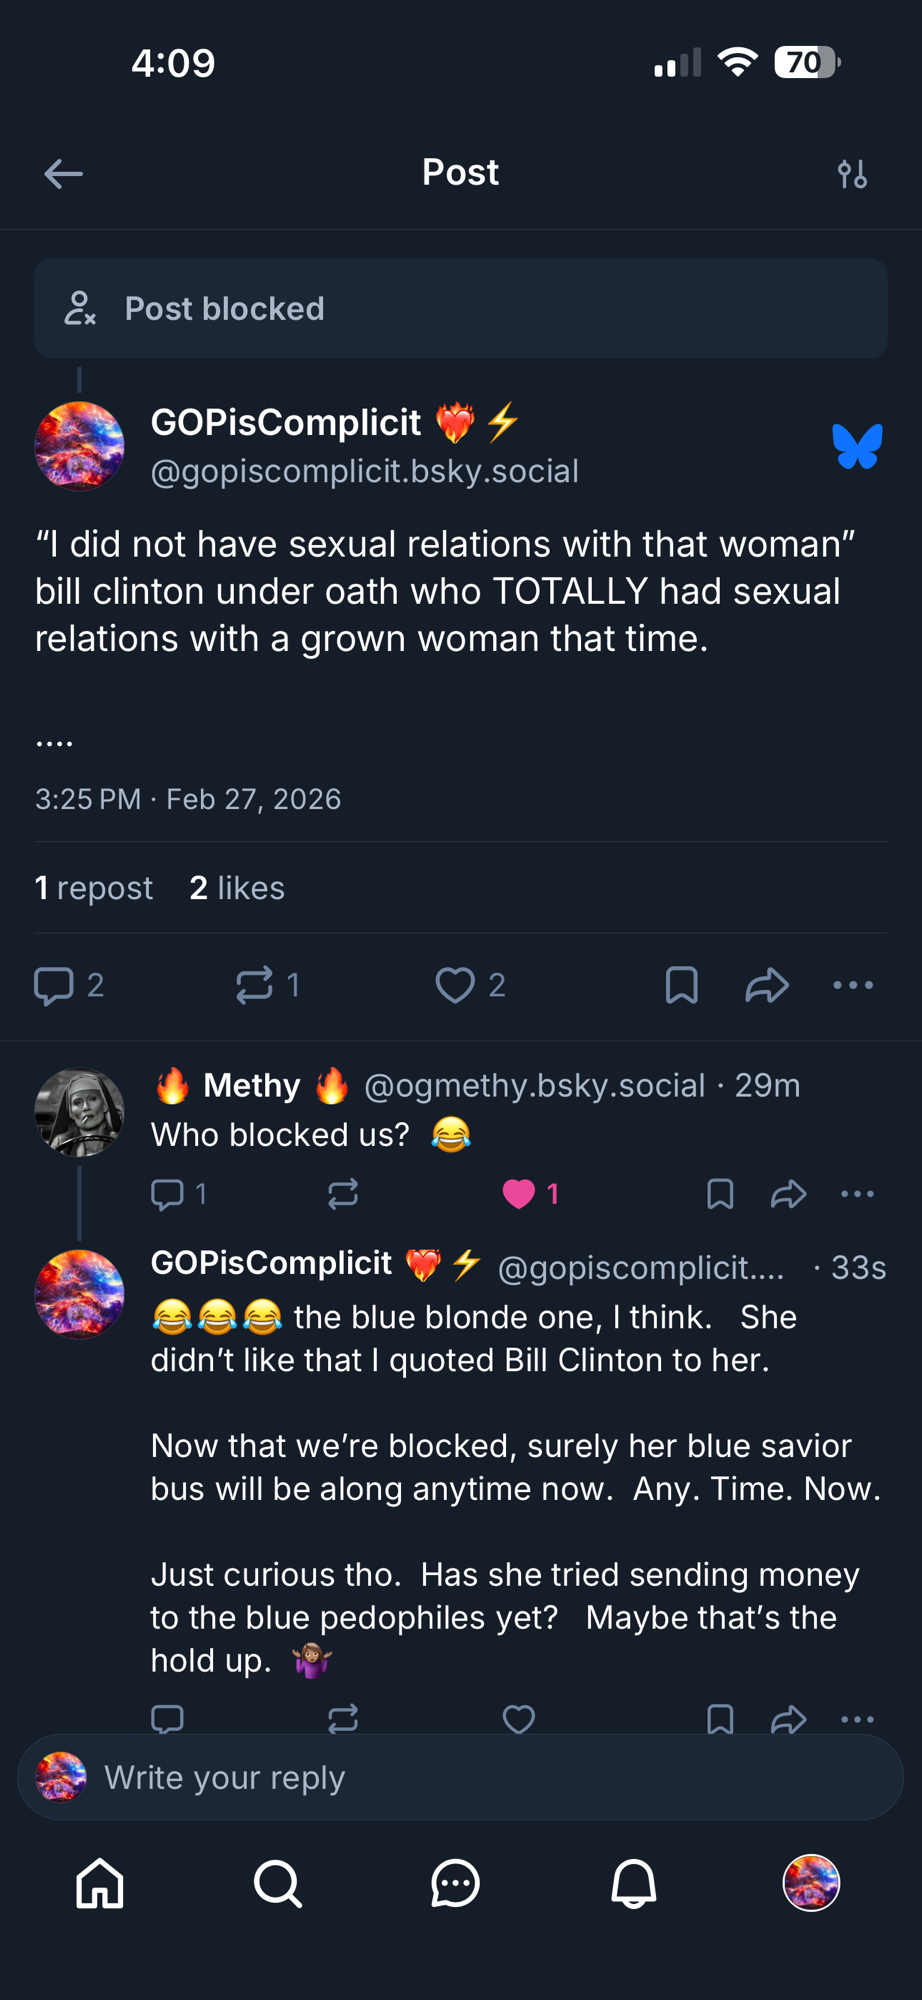Share the main post

(x=767, y=985)
